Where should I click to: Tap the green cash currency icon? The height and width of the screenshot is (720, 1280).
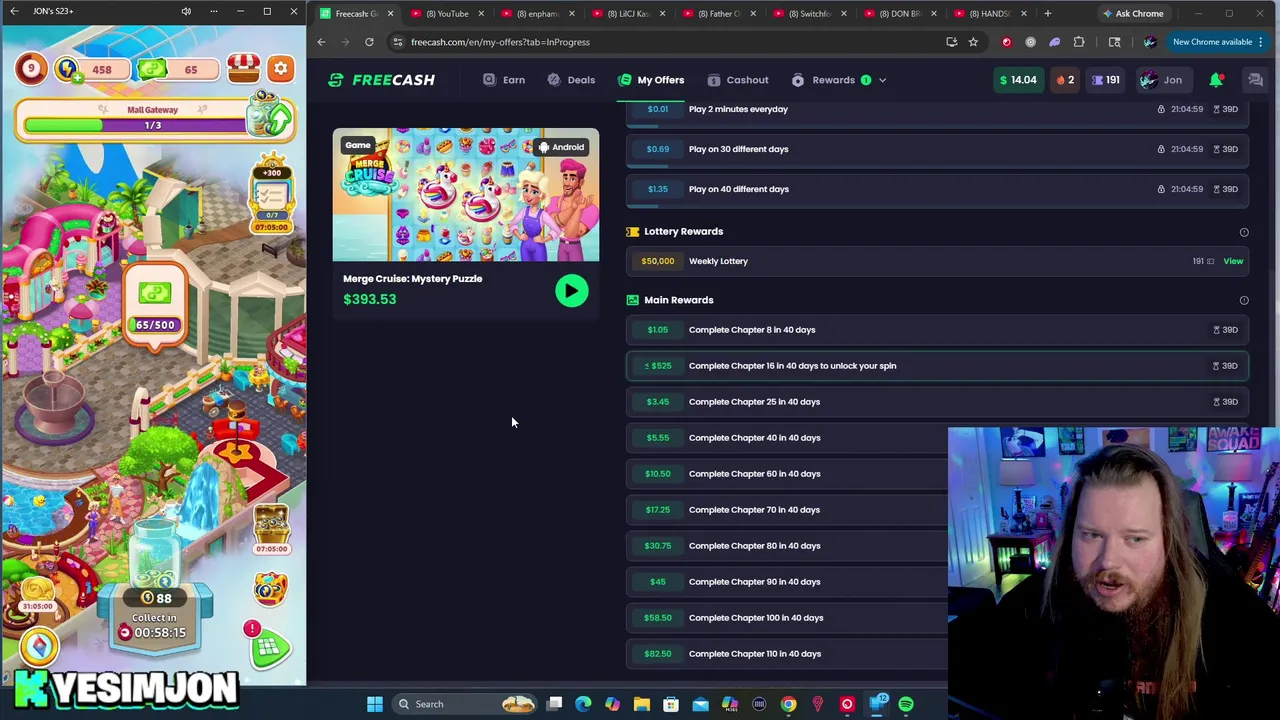[x=153, y=69]
